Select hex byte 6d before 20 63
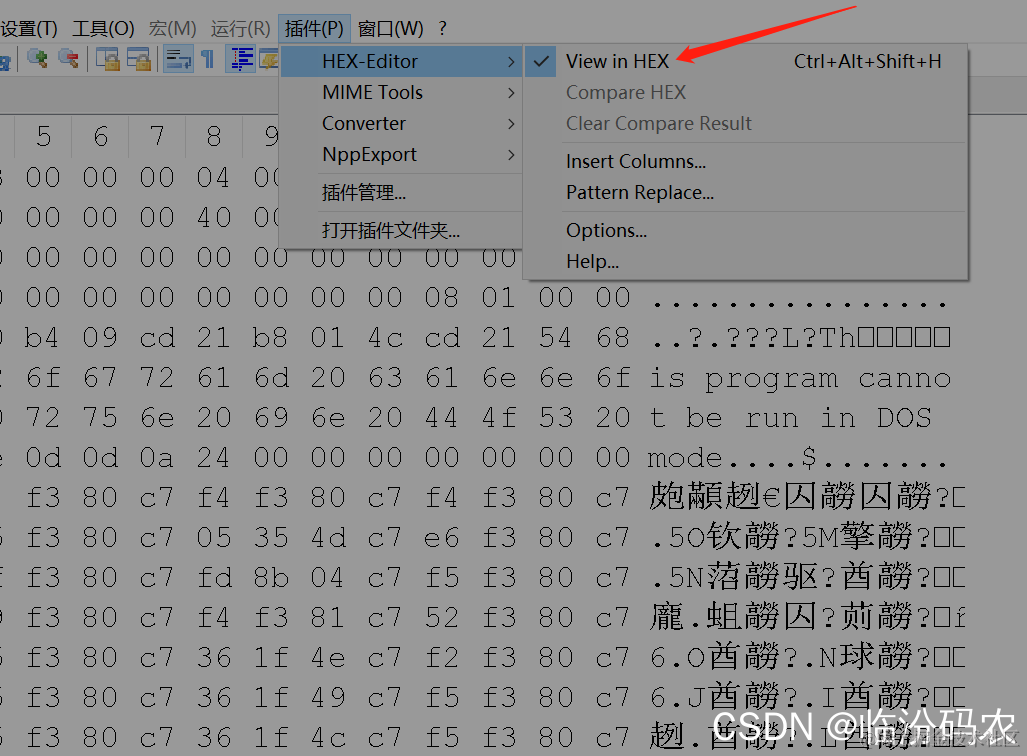Viewport: 1027px width, 756px height. pos(271,378)
